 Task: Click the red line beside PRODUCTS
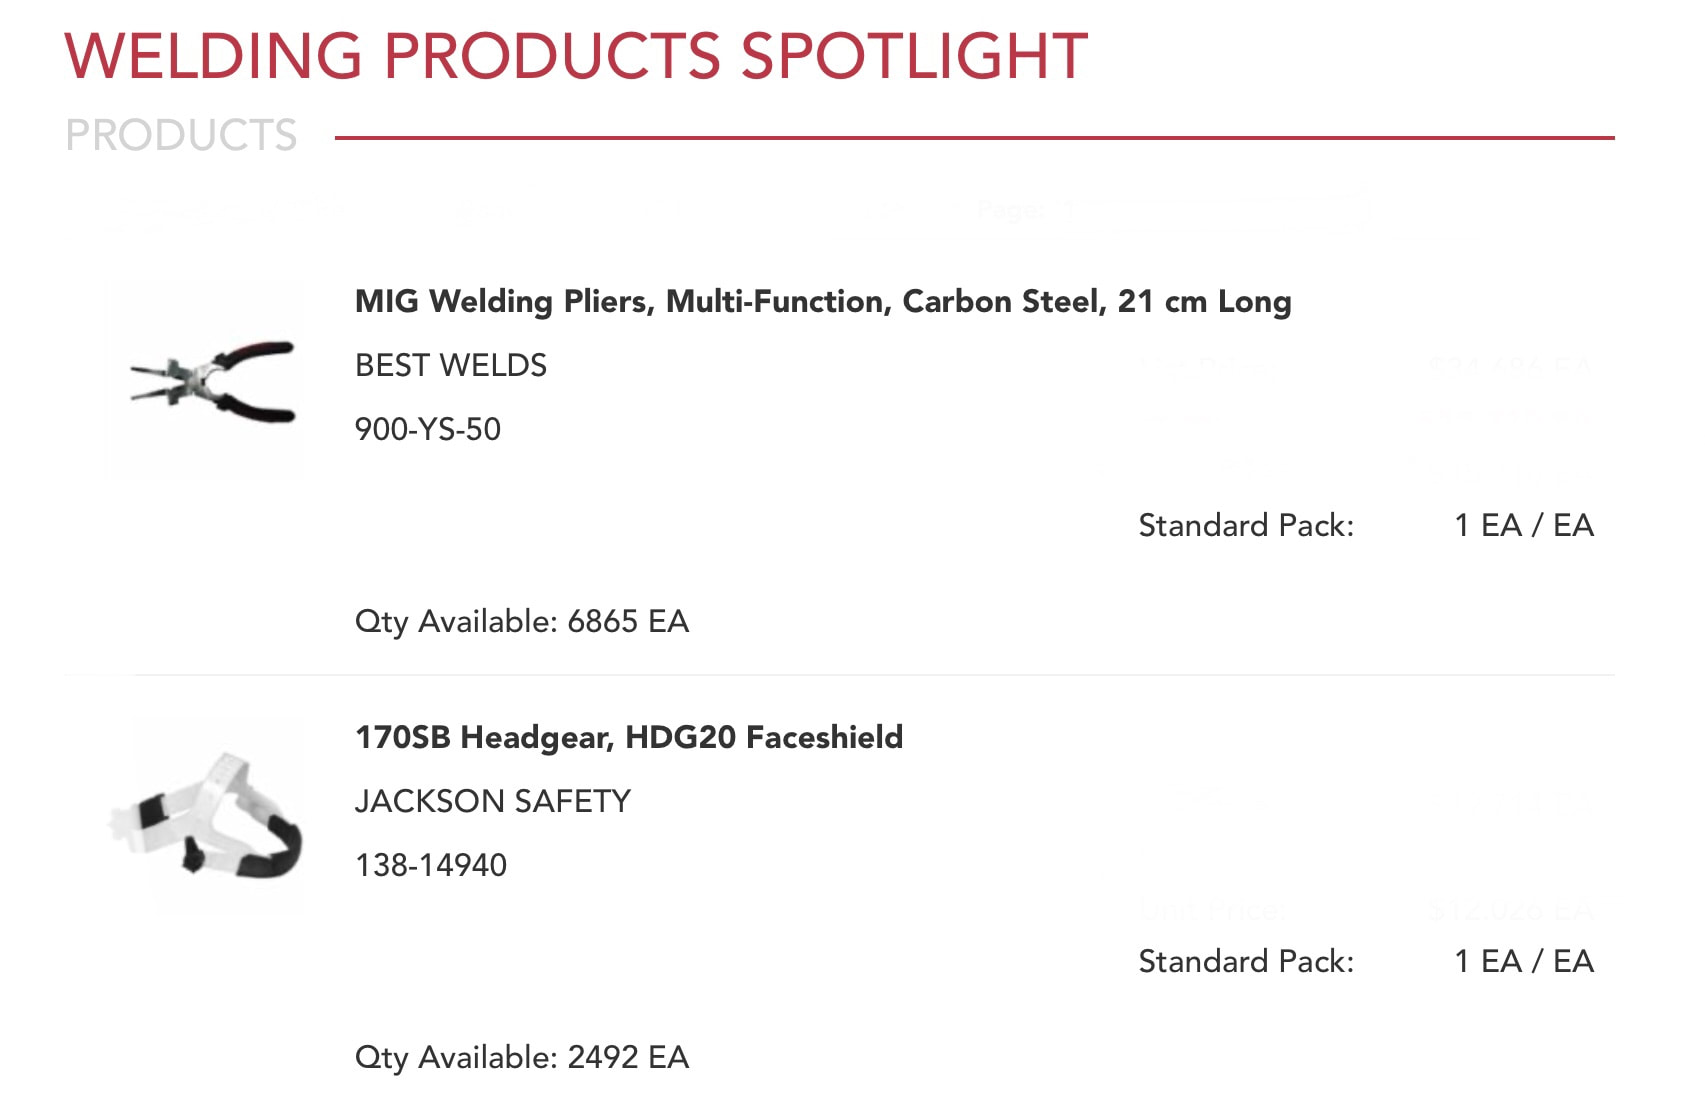975,138
